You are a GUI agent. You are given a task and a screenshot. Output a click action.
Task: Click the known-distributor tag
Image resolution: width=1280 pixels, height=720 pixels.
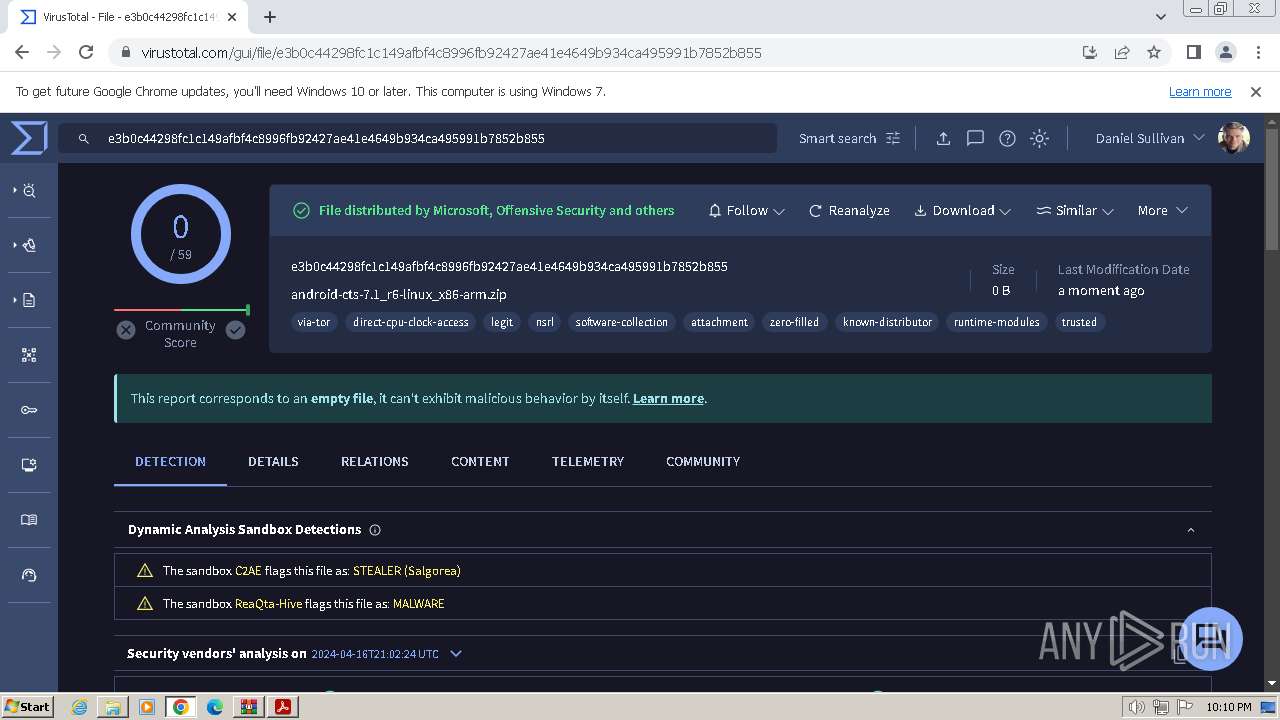point(887,322)
